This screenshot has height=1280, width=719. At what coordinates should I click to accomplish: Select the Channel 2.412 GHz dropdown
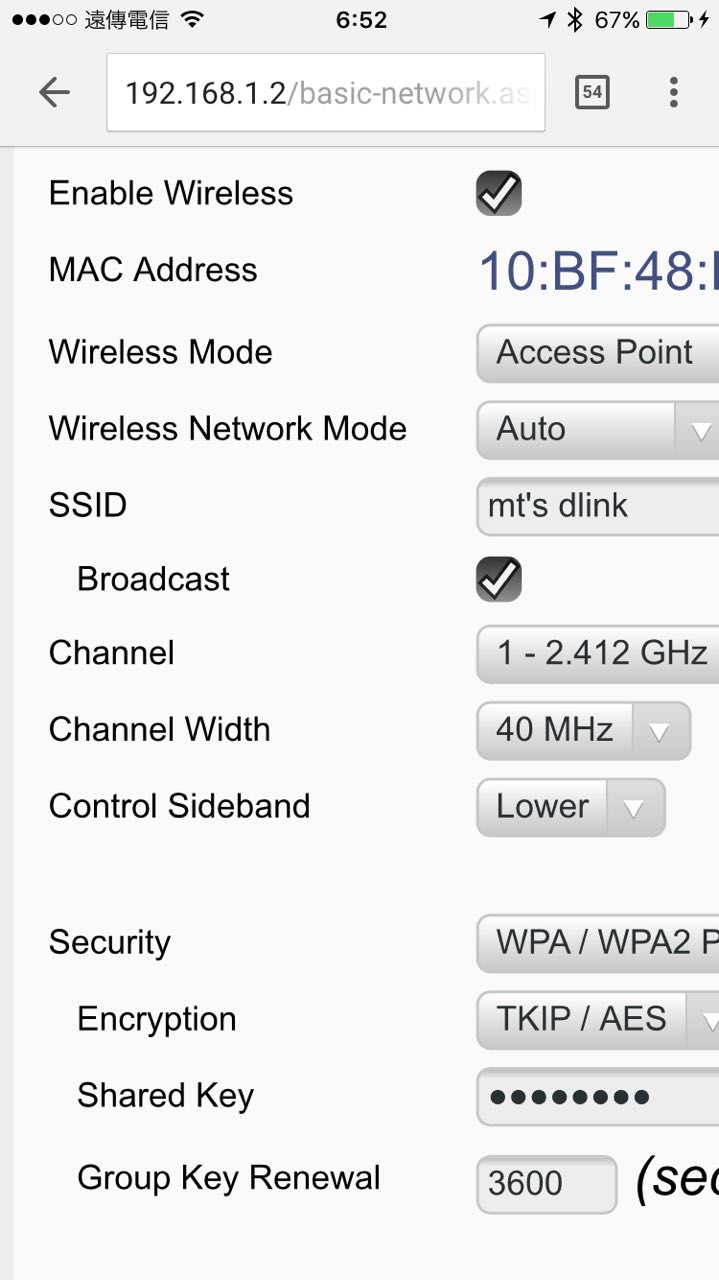click(597, 654)
